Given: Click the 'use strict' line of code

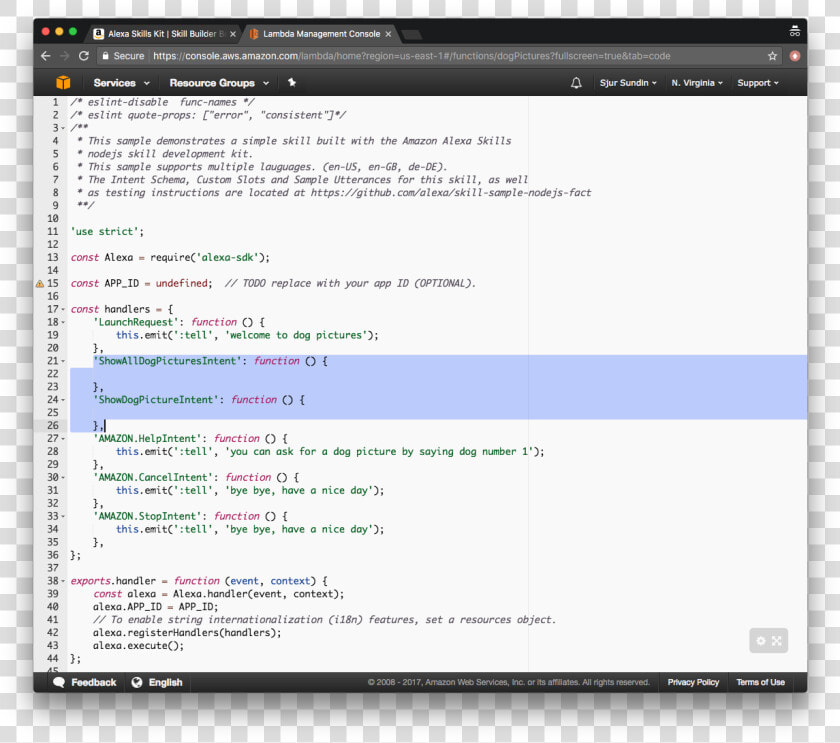Looking at the screenshot, I should [x=107, y=231].
